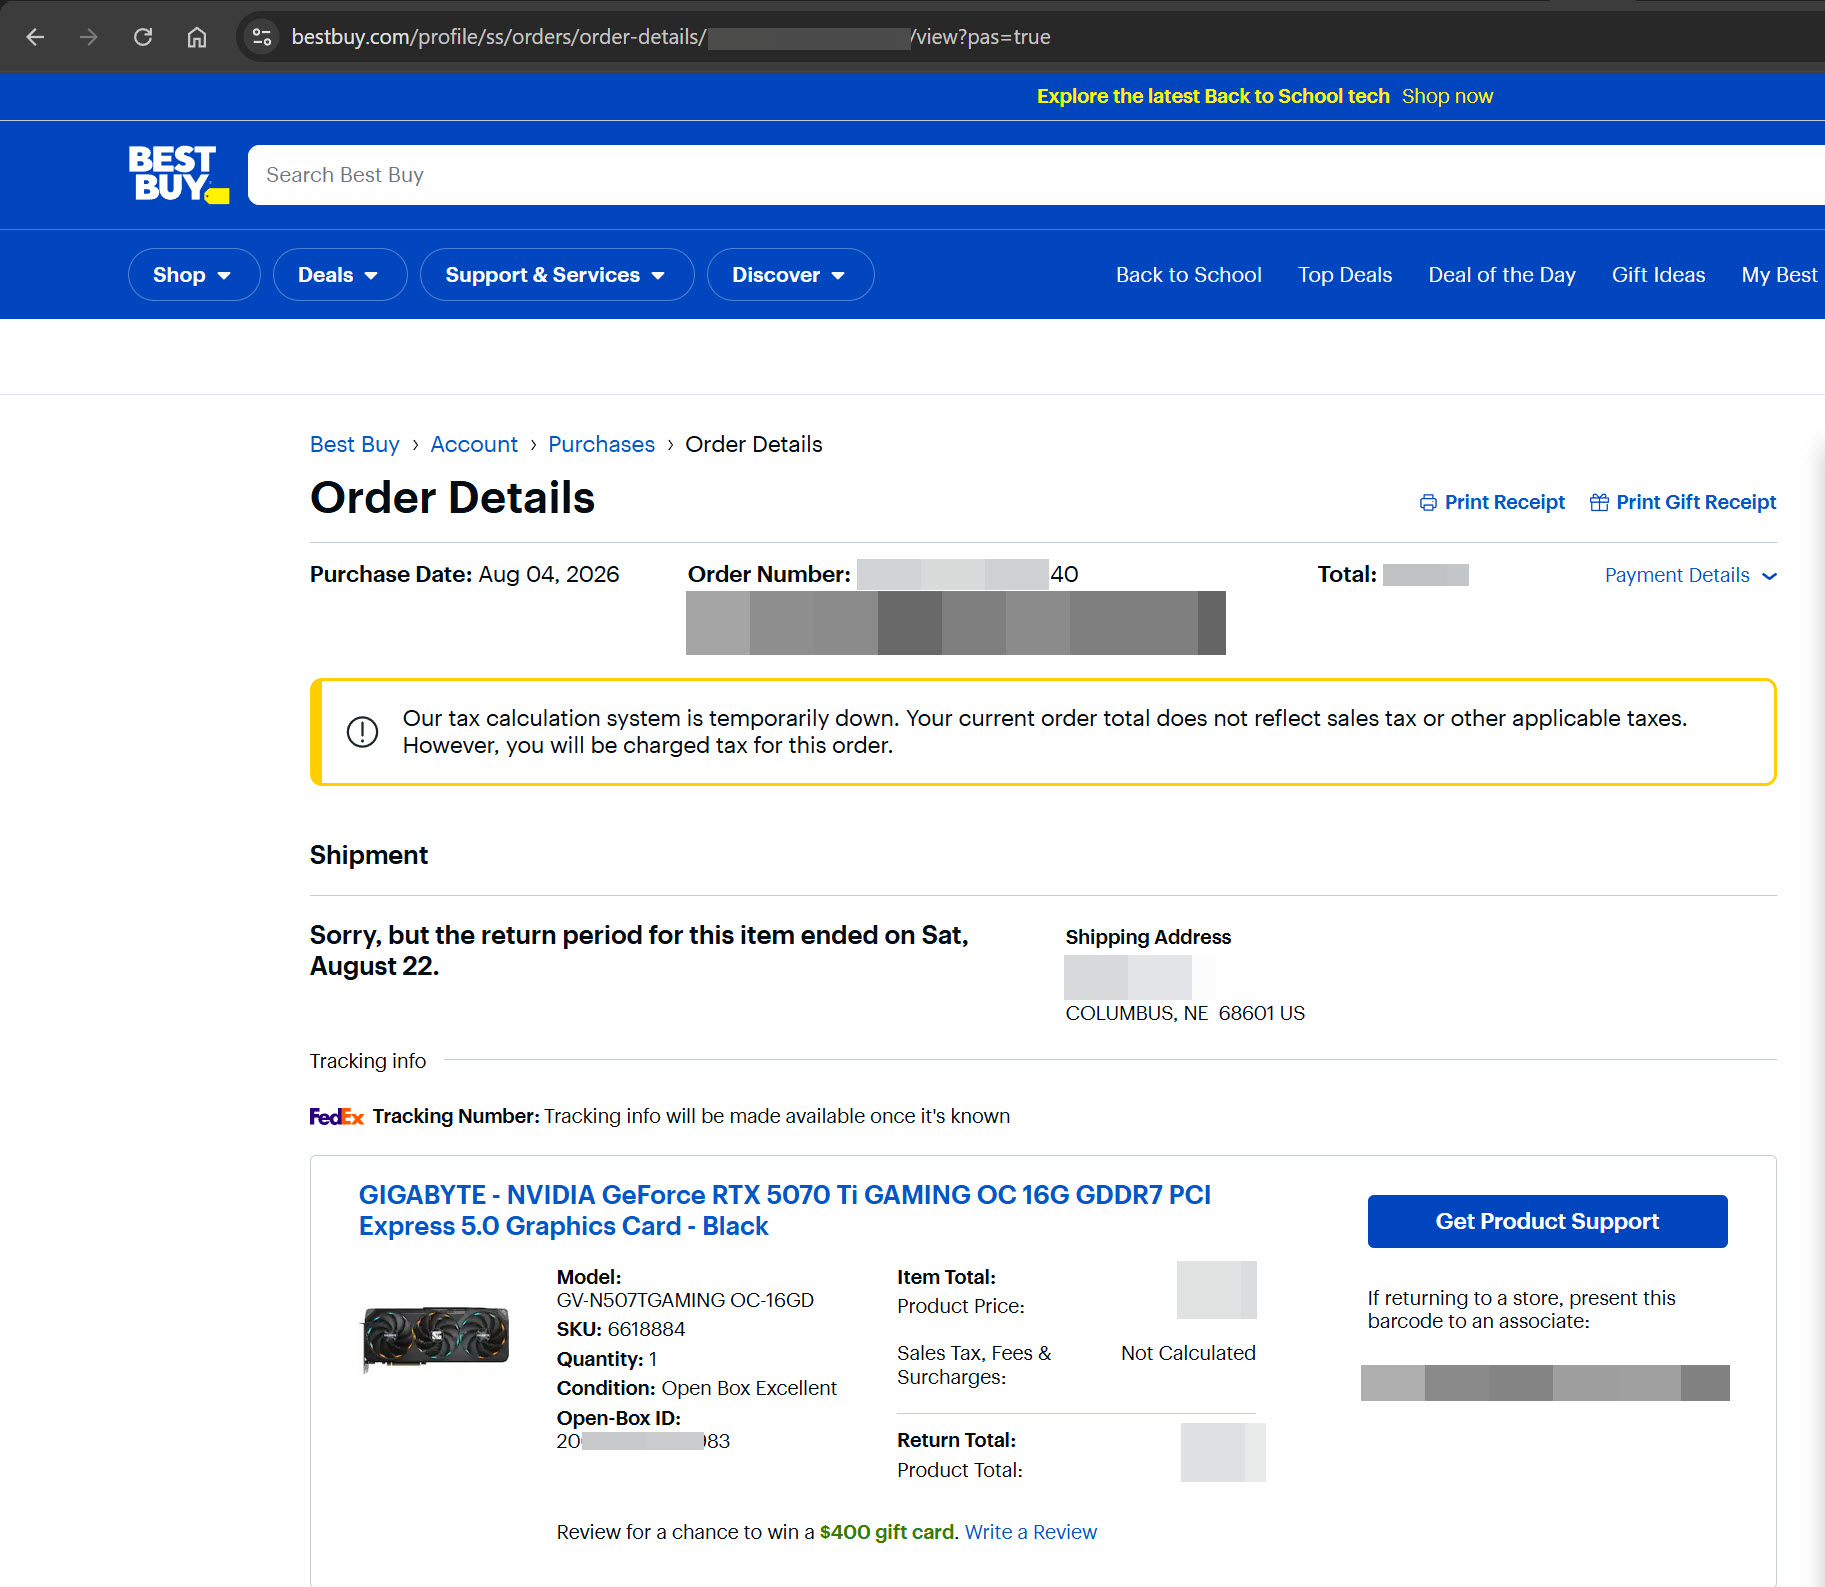Click the COLUMBUS, NE 68601 US address

click(1185, 1013)
